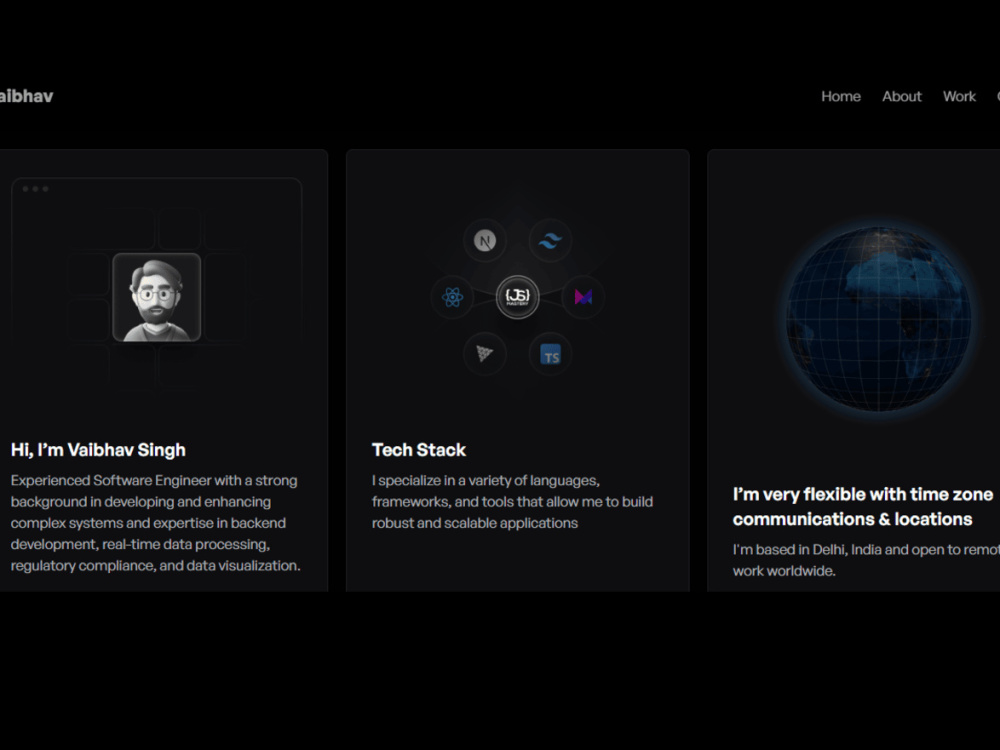Click the 'Experienced Software Engineer' paragraph
Viewport: 1000px width, 750px height.
click(x=156, y=523)
